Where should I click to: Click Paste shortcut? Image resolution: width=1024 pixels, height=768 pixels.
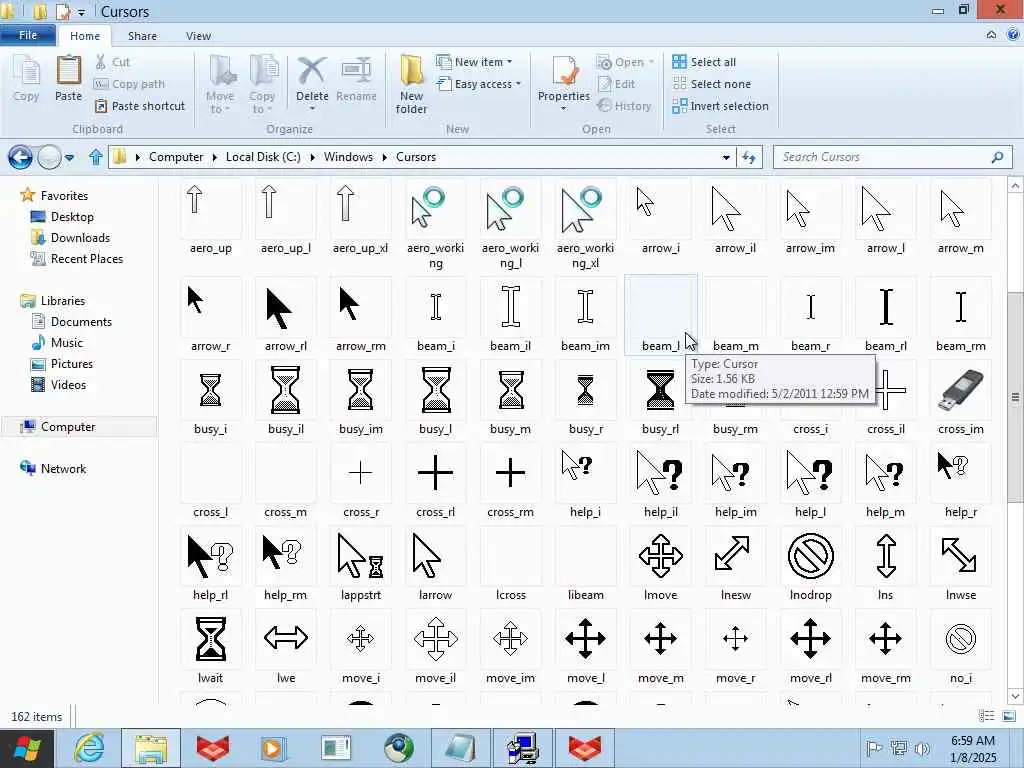(x=139, y=106)
